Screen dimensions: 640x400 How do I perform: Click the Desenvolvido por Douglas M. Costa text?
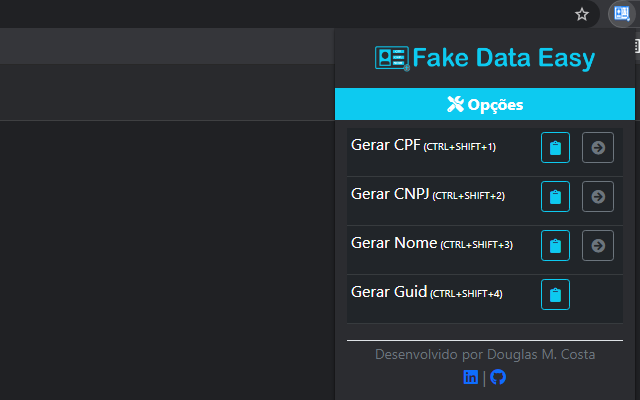tap(485, 354)
